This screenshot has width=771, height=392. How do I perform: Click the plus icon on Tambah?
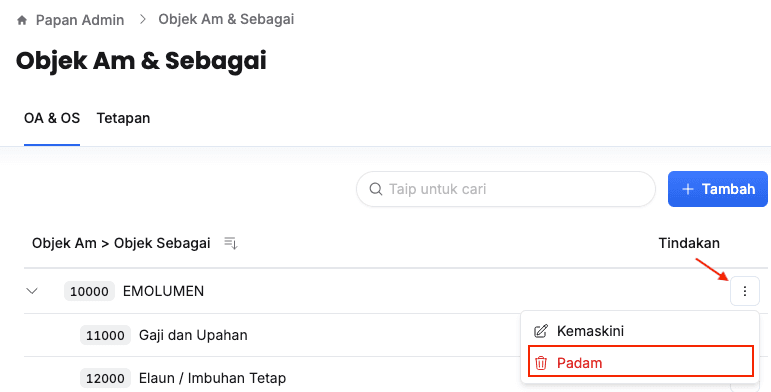[688, 189]
